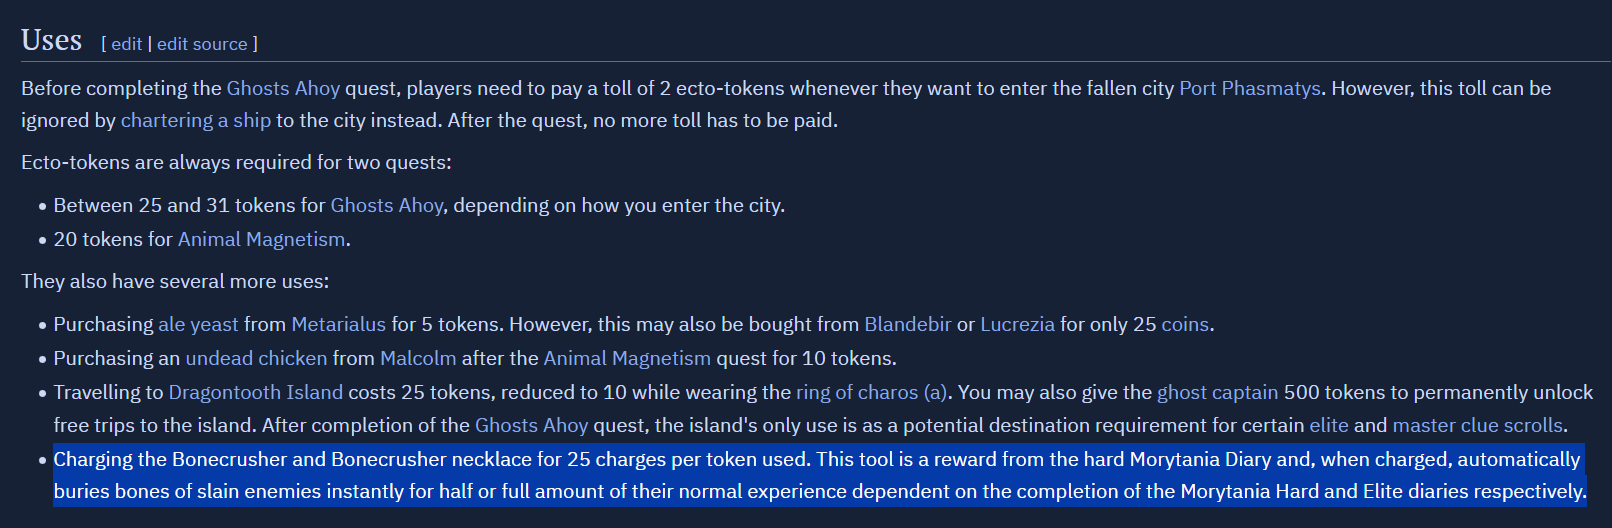Screen dimensions: 1612x528
Task: Open the undead chicken link
Action: (256, 358)
